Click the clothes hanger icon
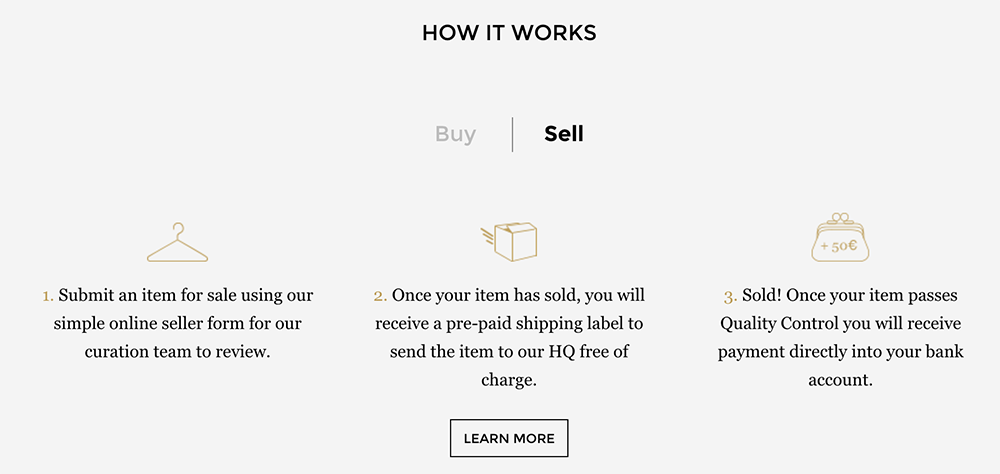The image size is (1000, 474). coord(177,242)
